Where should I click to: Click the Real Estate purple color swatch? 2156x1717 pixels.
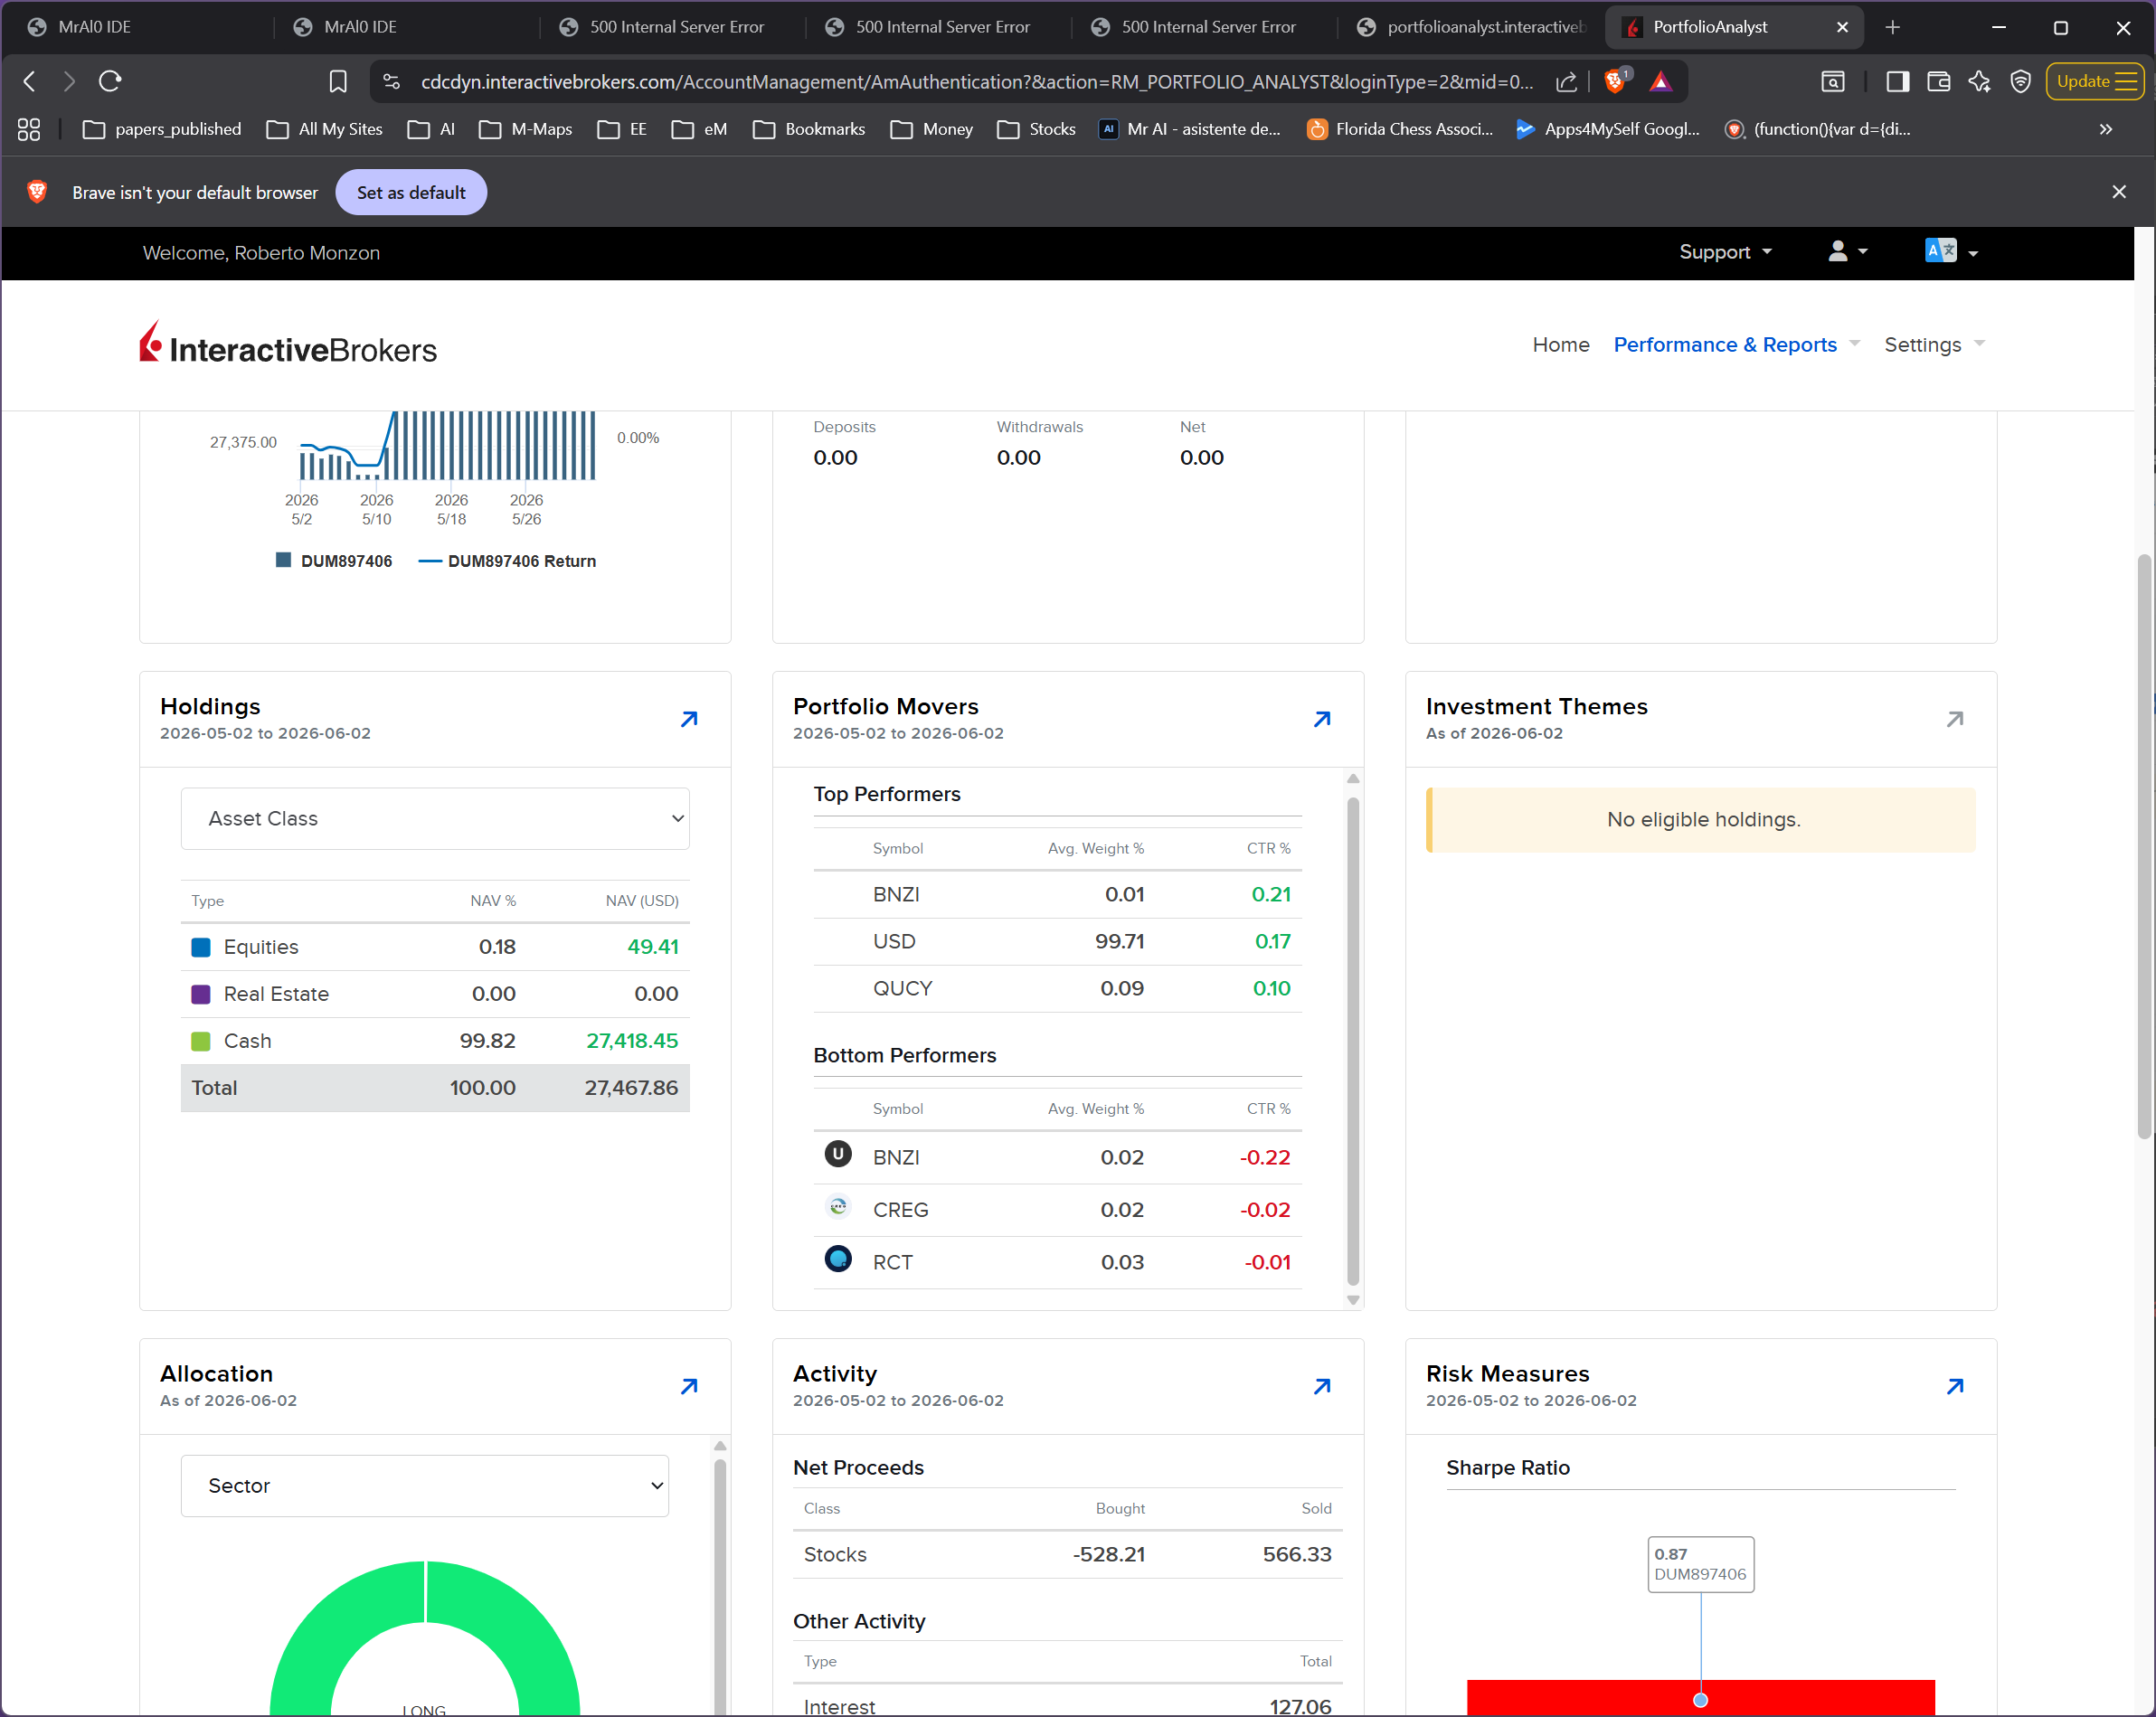point(200,994)
